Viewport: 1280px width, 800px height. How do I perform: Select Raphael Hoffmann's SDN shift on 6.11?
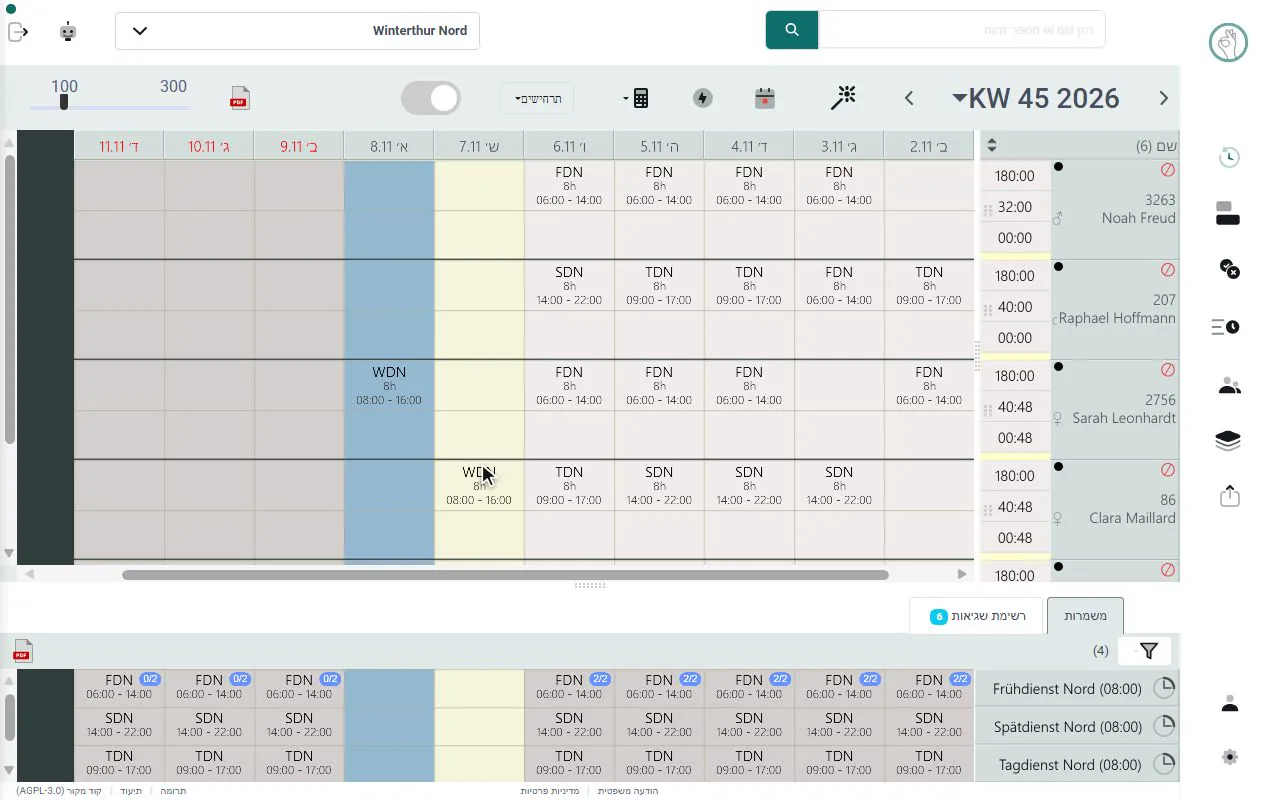(x=569, y=285)
